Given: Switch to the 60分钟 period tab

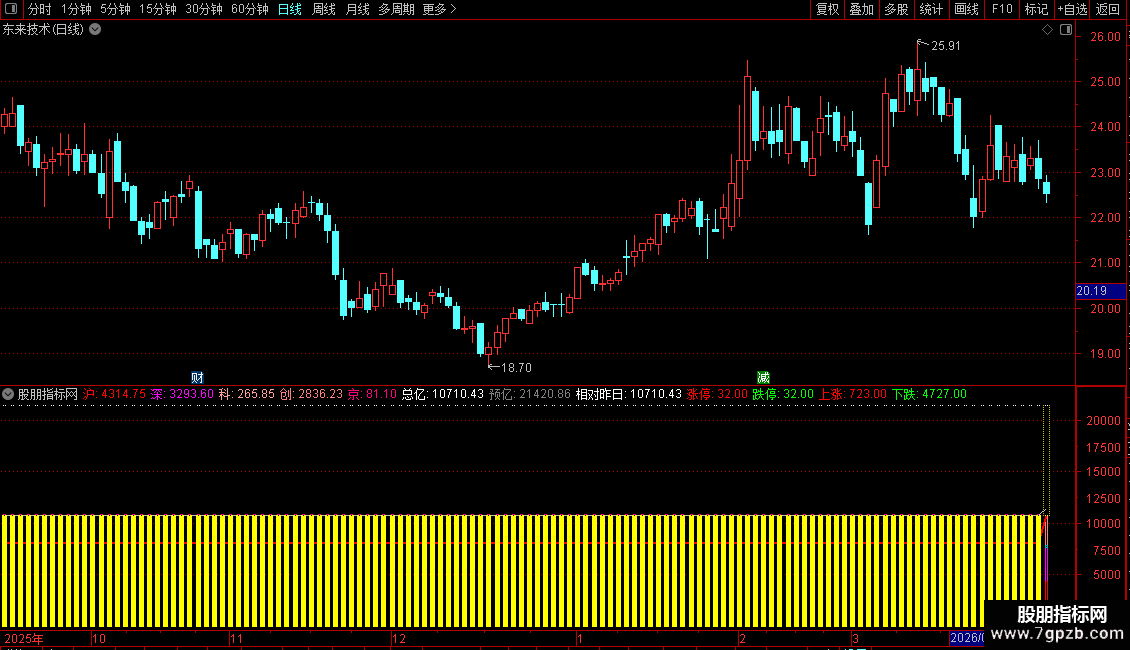Looking at the screenshot, I should click(249, 9).
